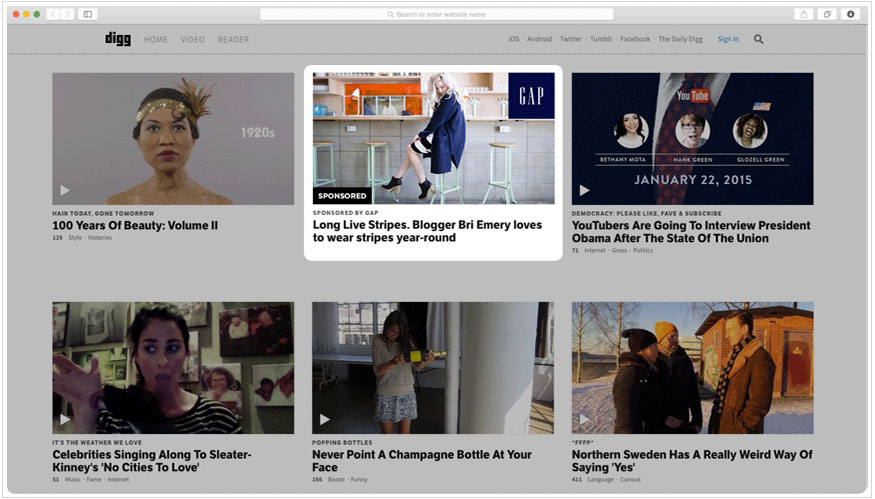
Task: Open headline 100 Years Of Beauty: Volume II
Action: (135, 225)
